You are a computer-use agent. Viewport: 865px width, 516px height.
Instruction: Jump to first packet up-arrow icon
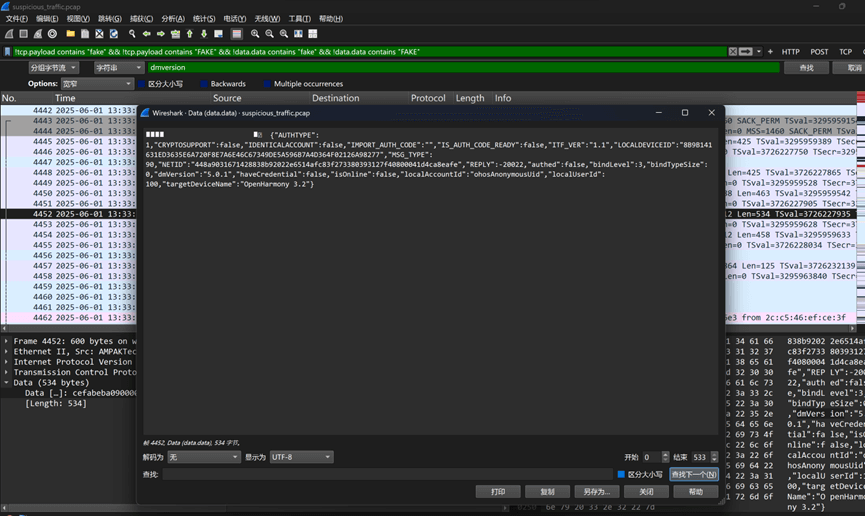(x=190, y=34)
